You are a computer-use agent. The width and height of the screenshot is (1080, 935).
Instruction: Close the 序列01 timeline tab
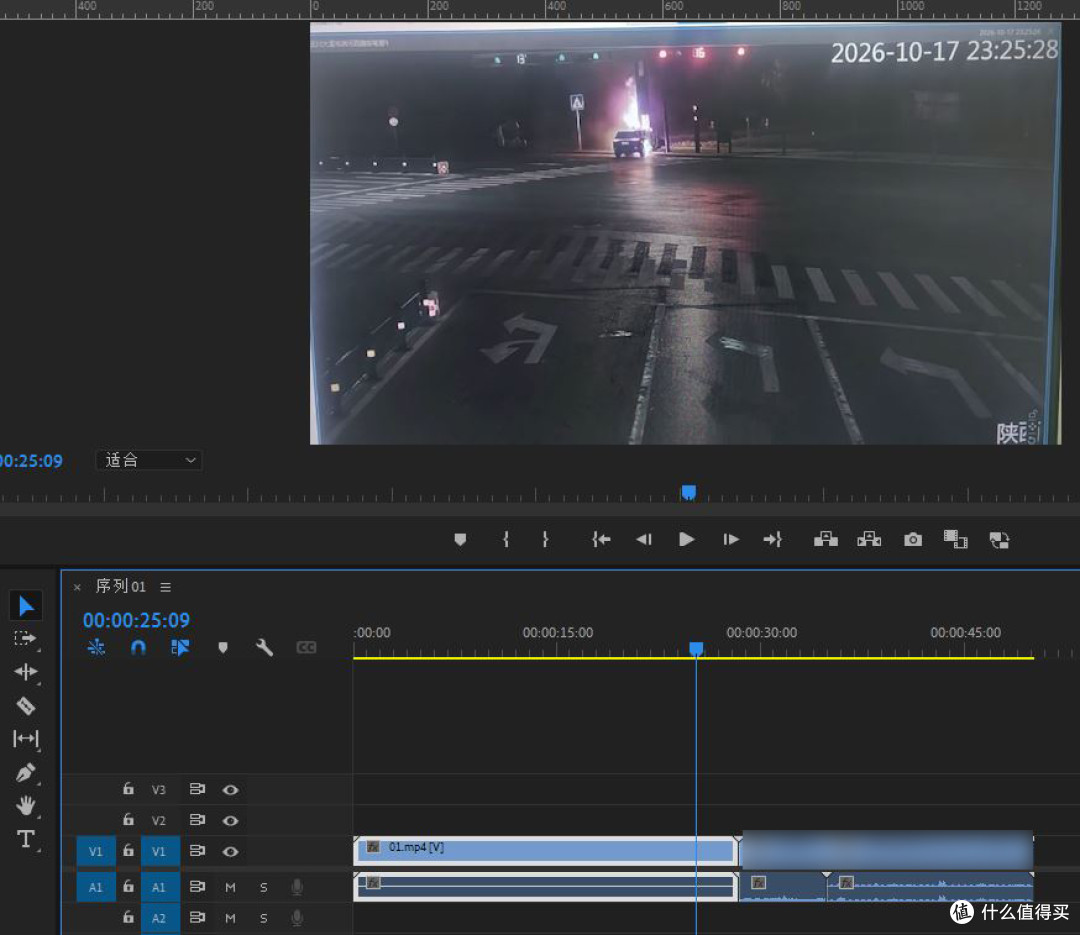(77, 587)
